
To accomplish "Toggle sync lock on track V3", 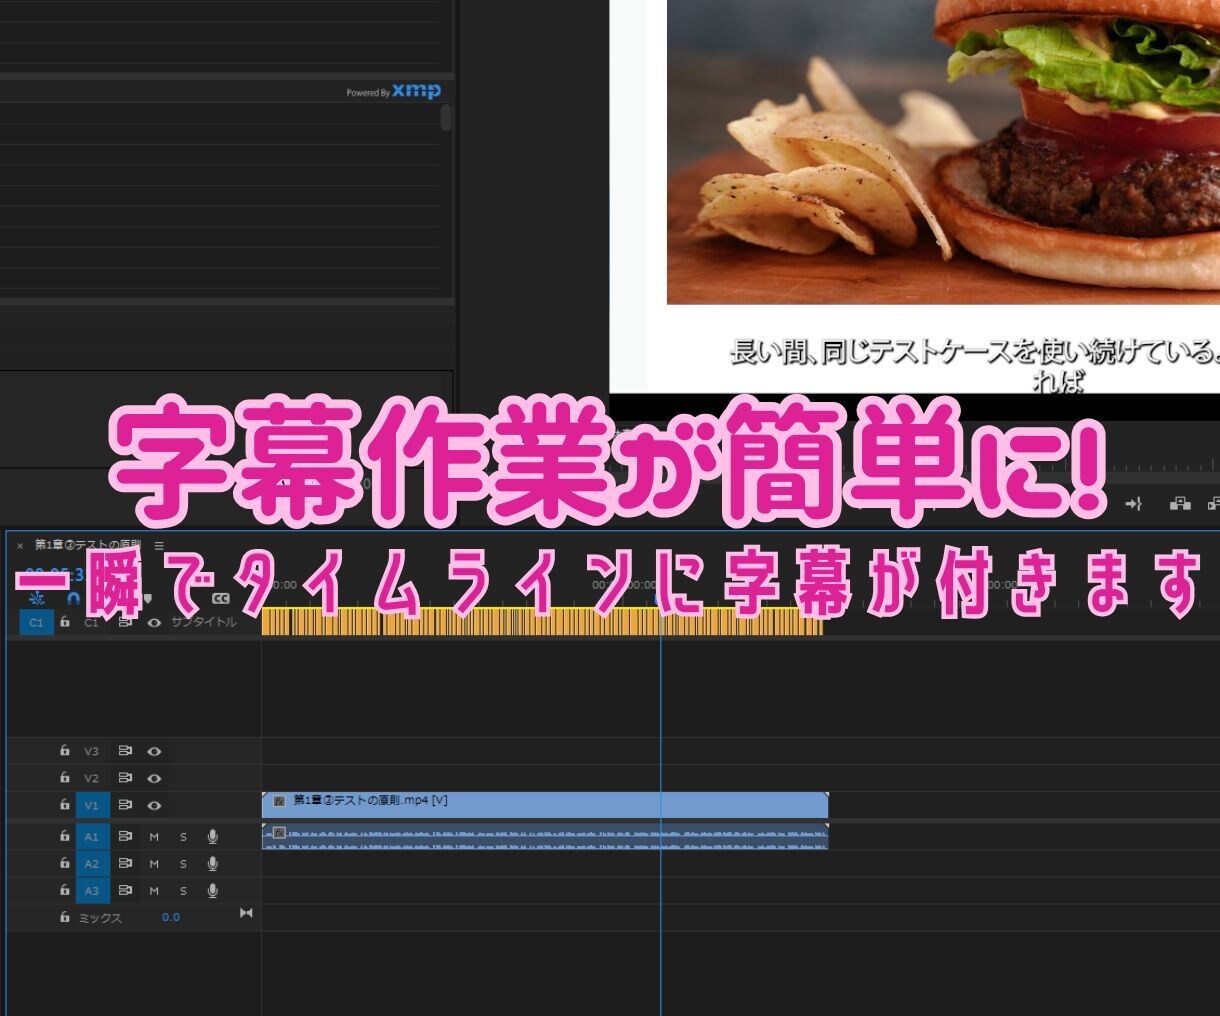I will click(x=125, y=751).
